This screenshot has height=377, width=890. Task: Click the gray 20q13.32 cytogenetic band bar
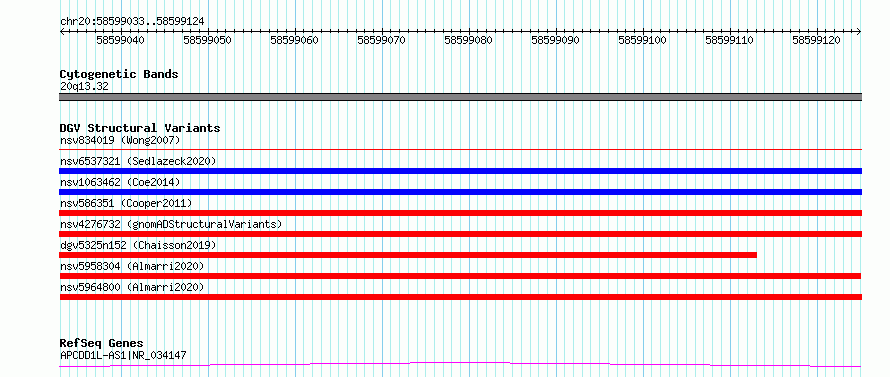click(460, 97)
